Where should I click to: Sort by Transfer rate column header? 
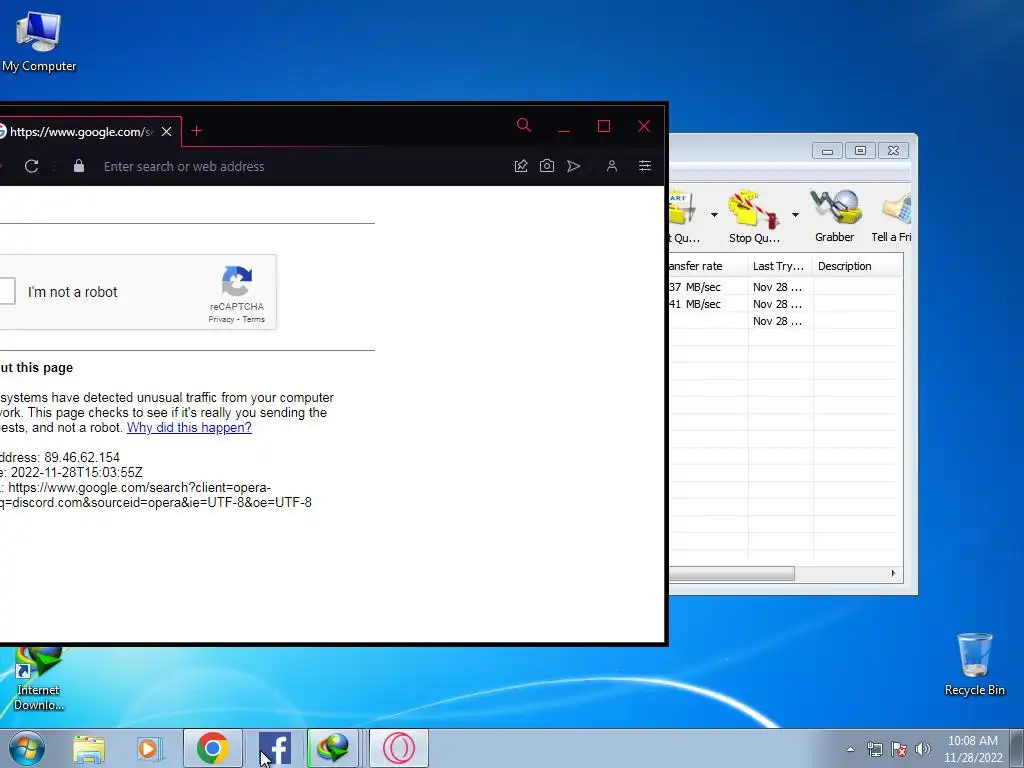pyautogui.click(x=708, y=266)
